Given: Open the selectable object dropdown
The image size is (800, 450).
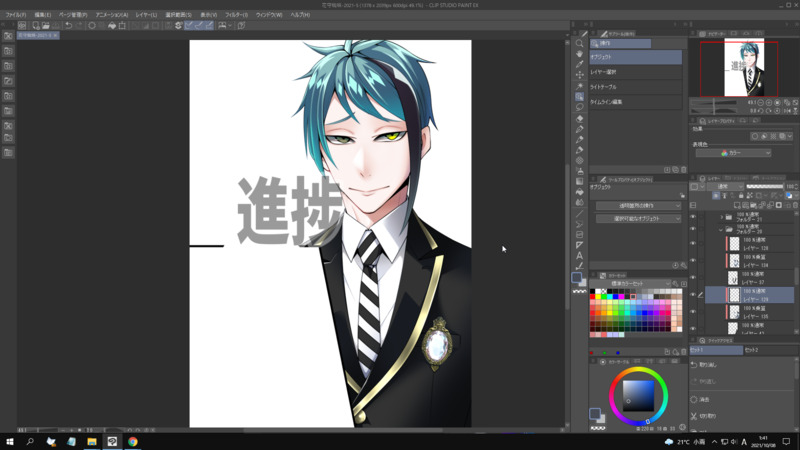Looking at the screenshot, I should point(638,218).
